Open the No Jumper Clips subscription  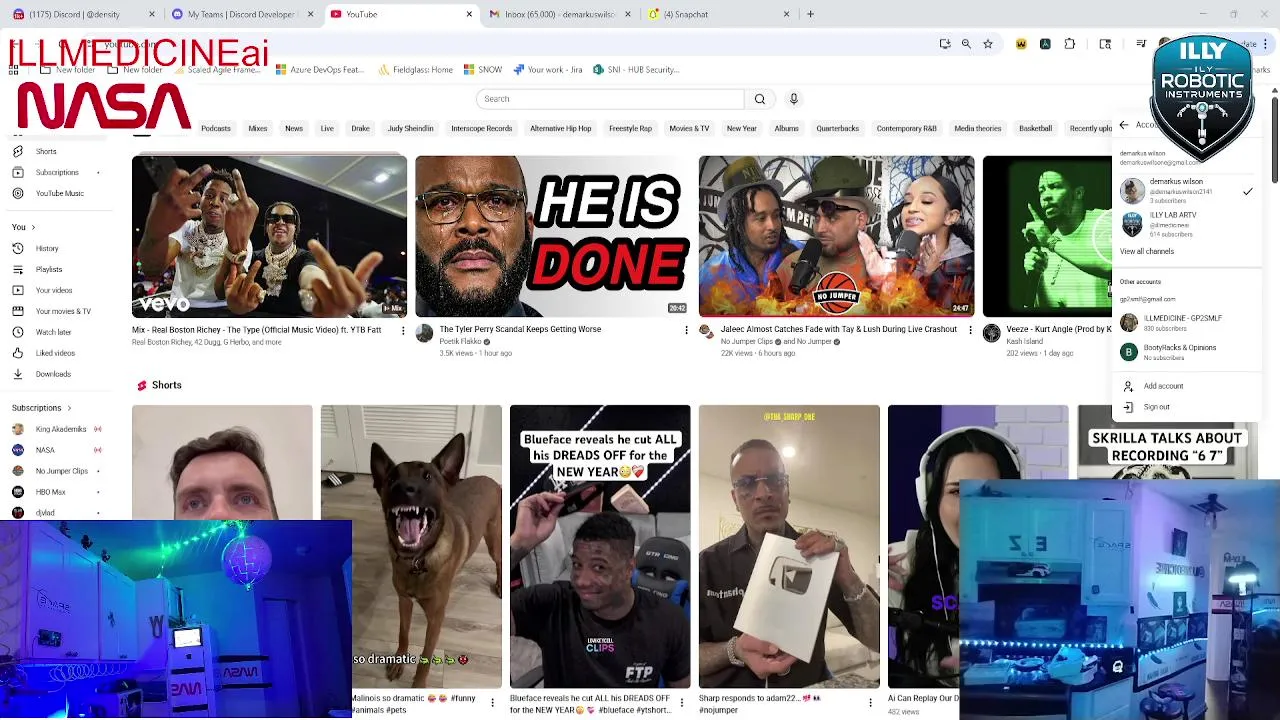[61, 471]
